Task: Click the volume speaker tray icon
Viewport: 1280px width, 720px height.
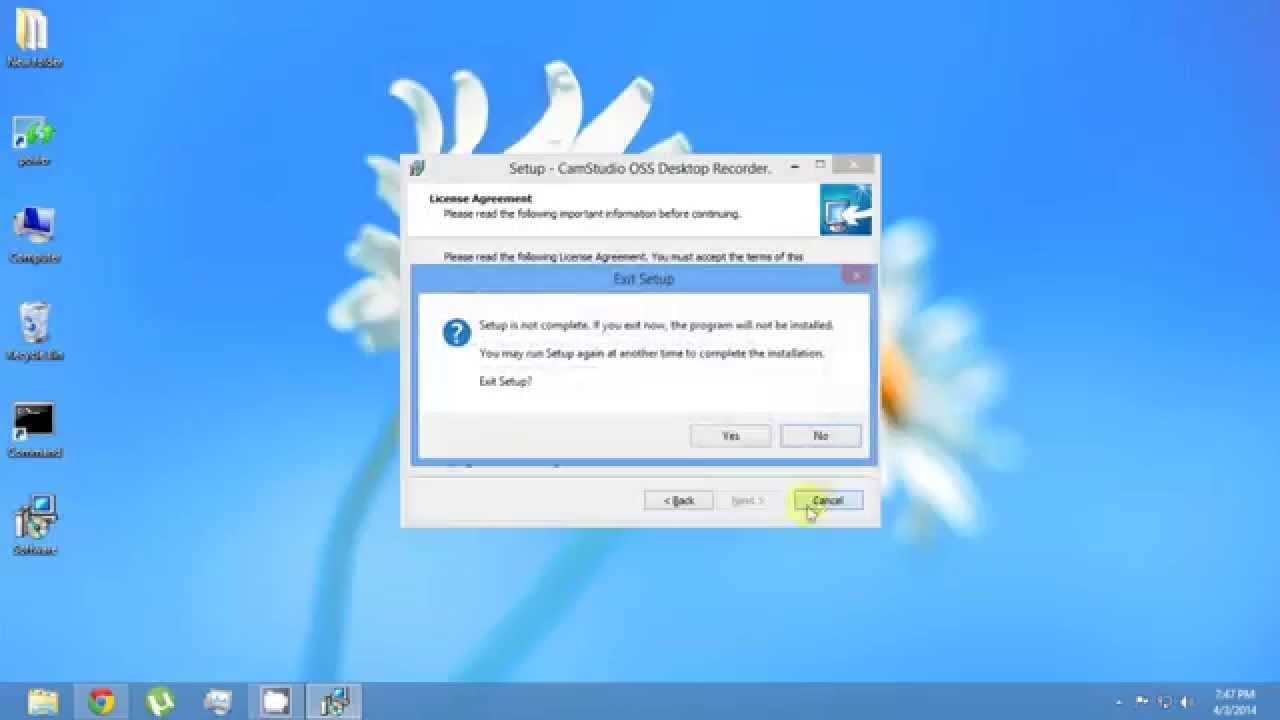Action: (x=1186, y=702)
